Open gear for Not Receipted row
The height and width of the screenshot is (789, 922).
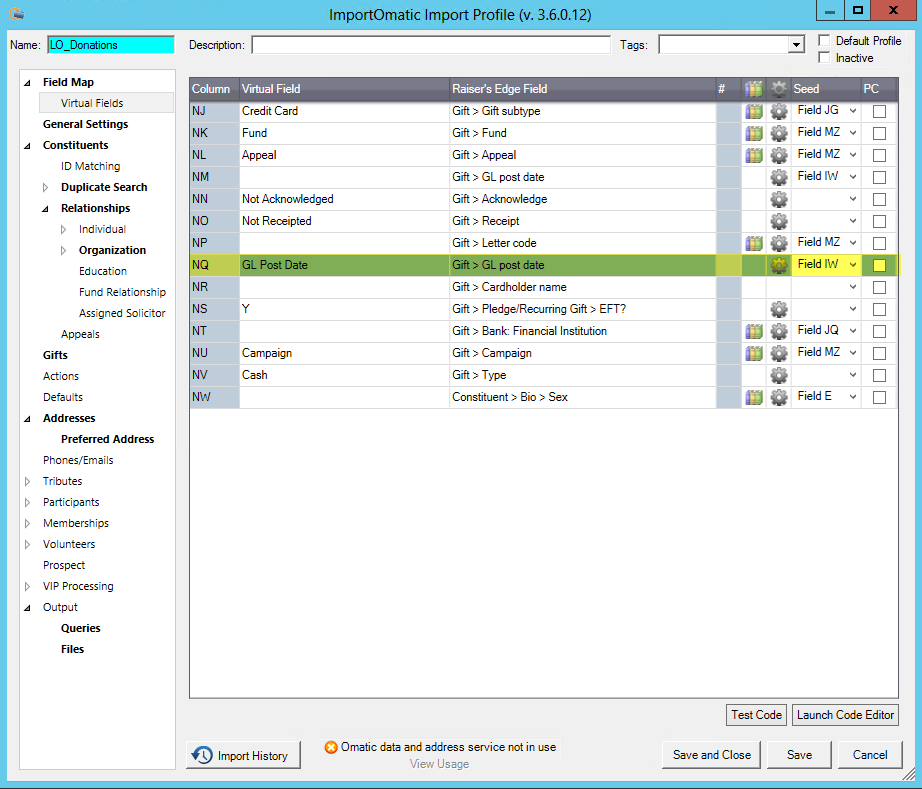779,221
